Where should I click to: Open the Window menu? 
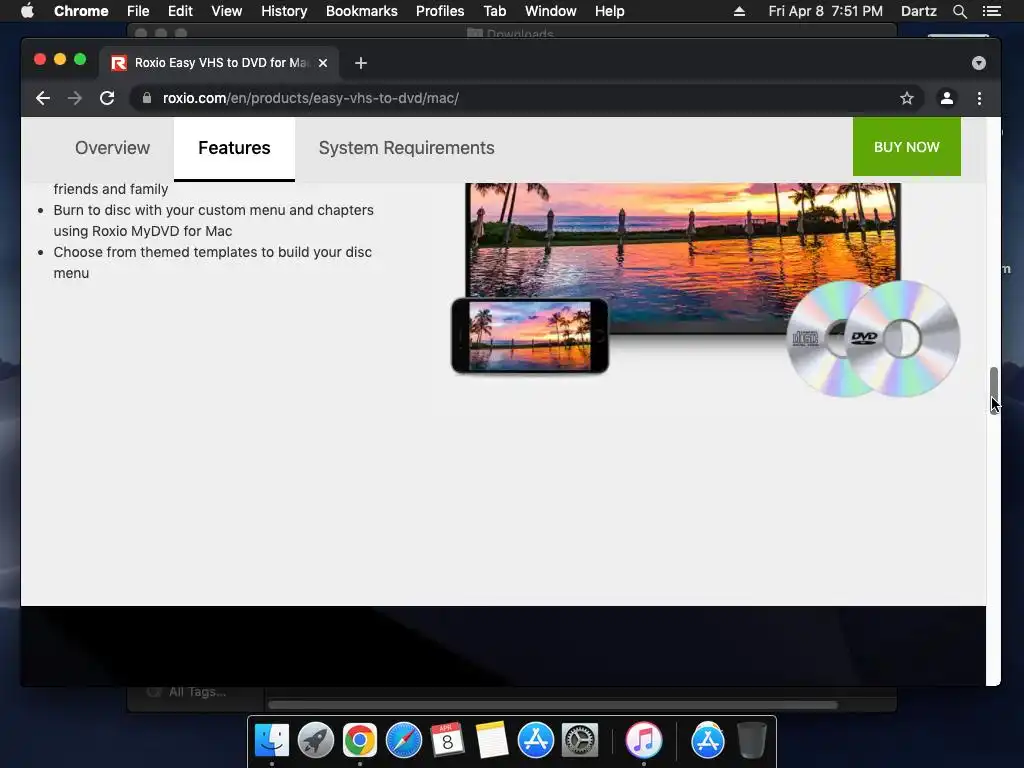(551, 11)
